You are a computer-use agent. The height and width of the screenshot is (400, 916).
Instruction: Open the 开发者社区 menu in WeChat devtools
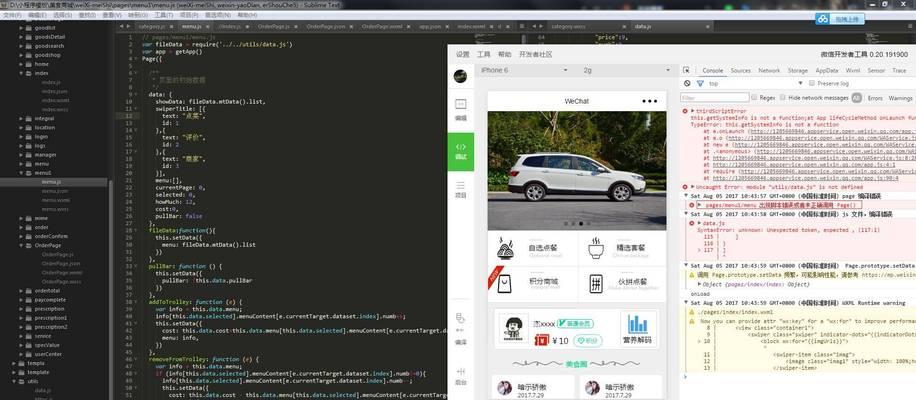click(x=535, y=54)
